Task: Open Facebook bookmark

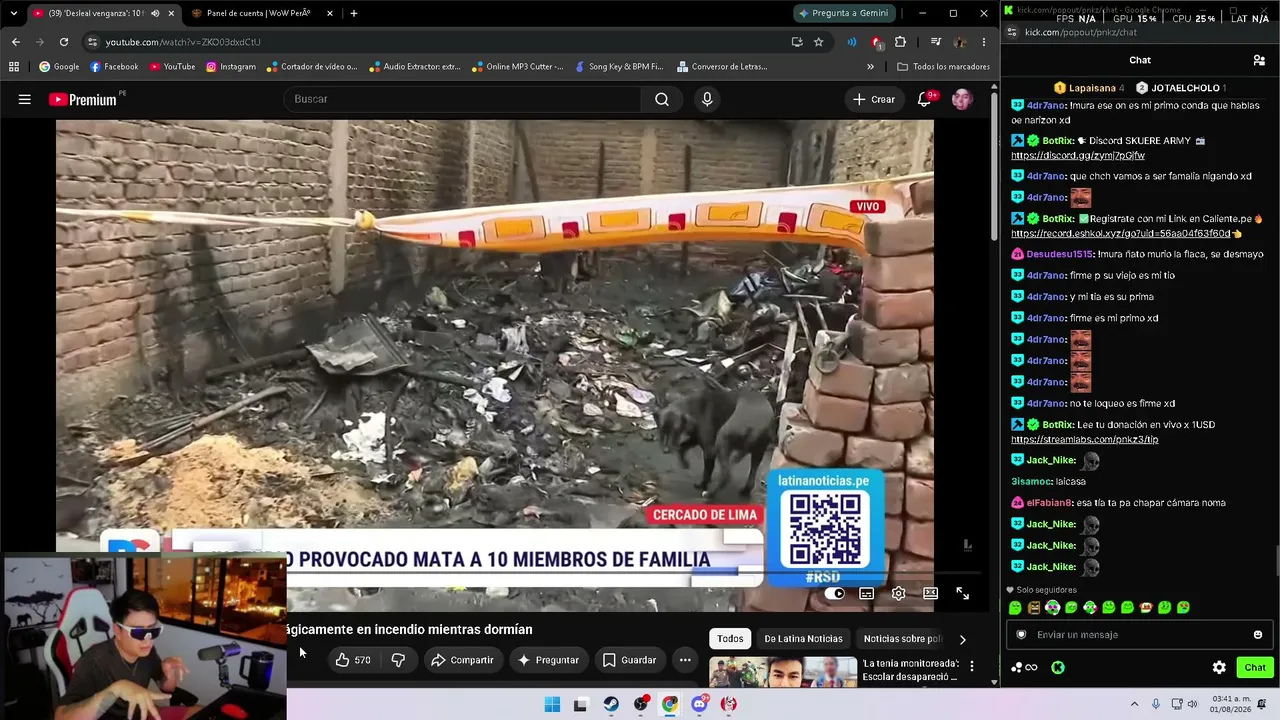Action: coord(114,67)
